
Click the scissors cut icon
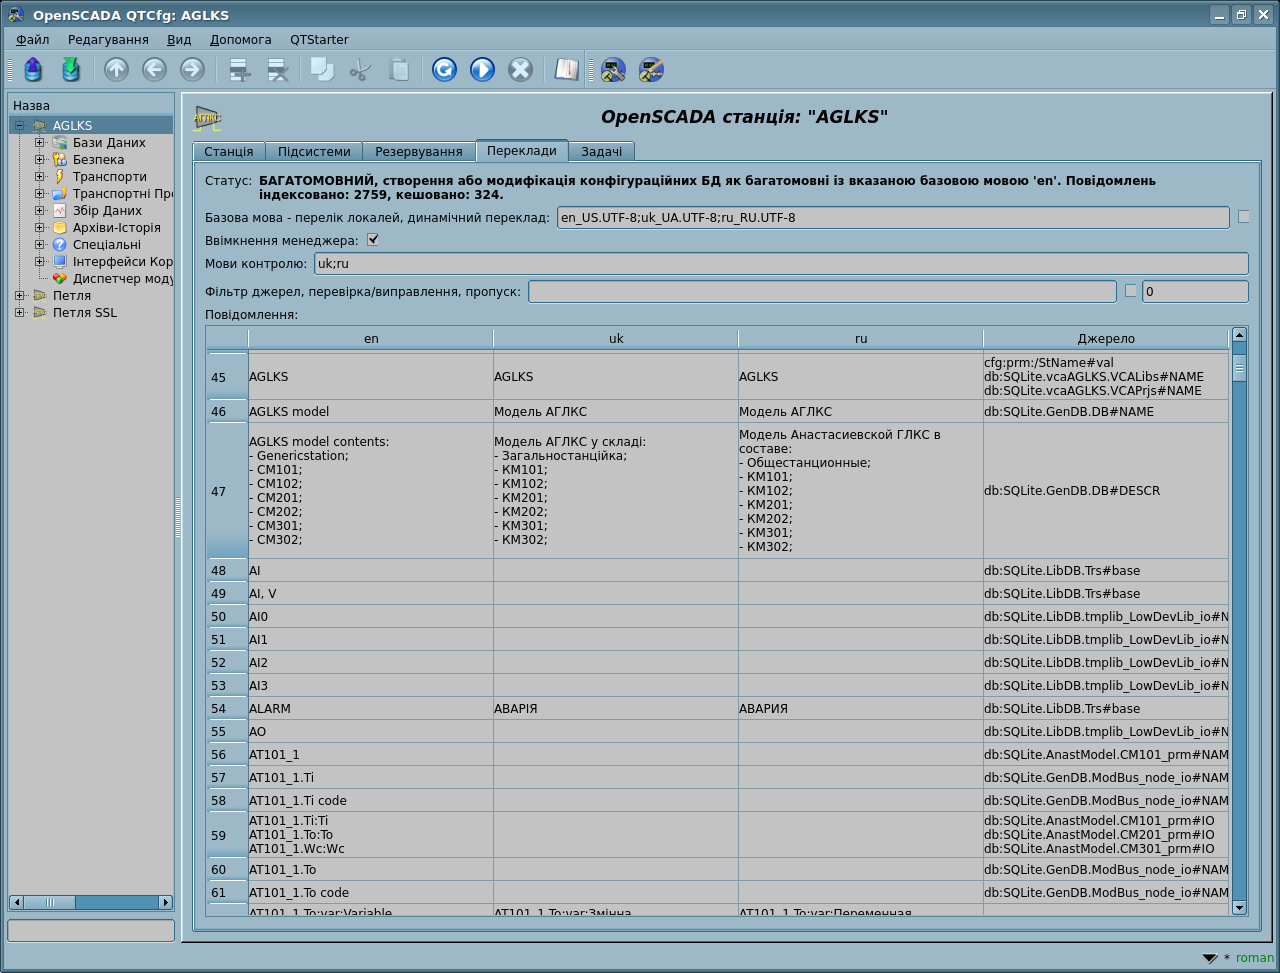point(360,69)
